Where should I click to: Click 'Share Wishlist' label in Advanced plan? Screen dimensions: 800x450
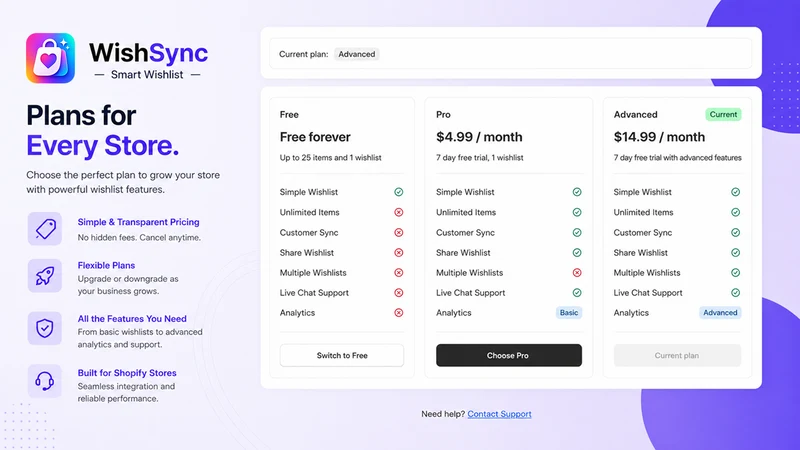640,253
